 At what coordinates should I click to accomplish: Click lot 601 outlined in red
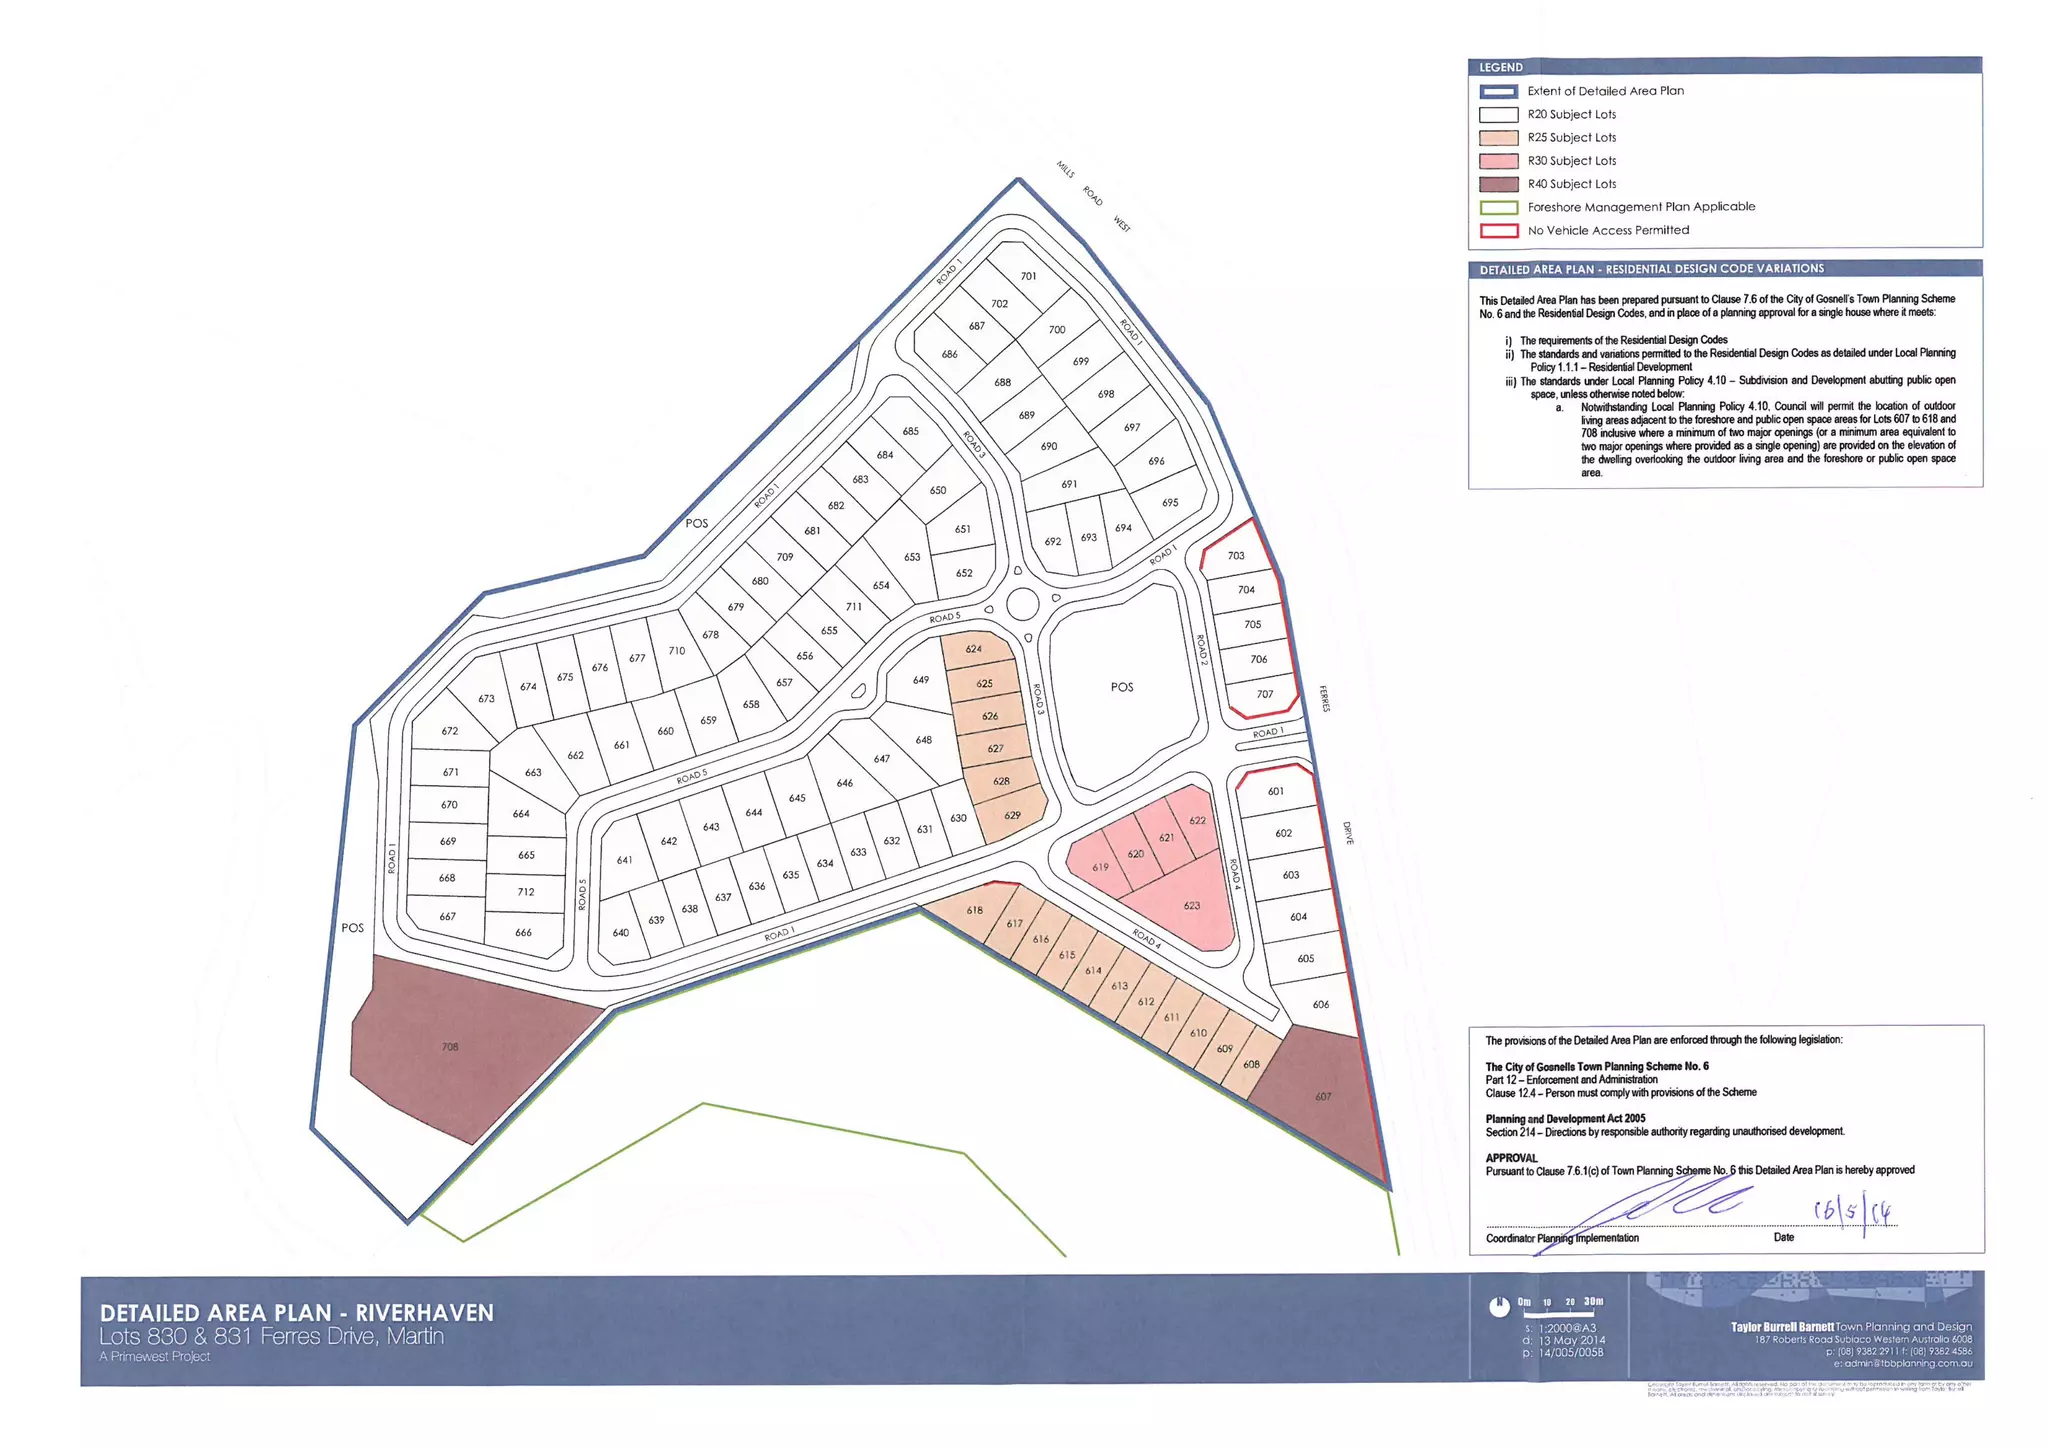[x=1276, y=791]
